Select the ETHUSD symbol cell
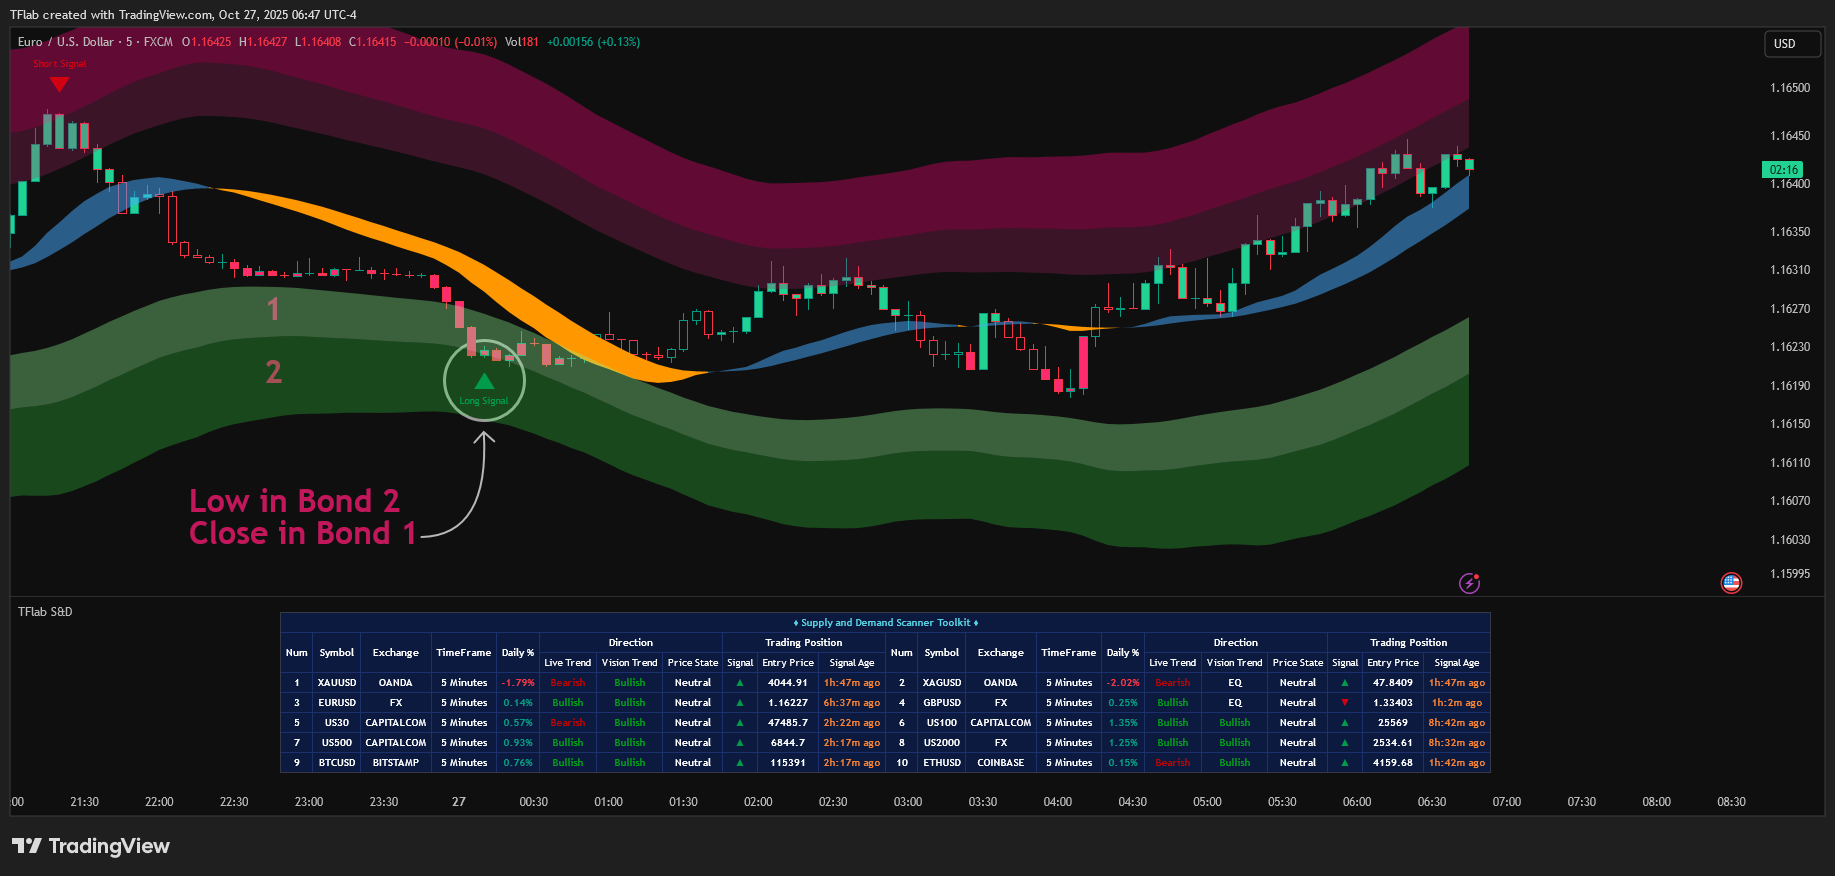Screen dimensions: 1835x876 (942, 763)
